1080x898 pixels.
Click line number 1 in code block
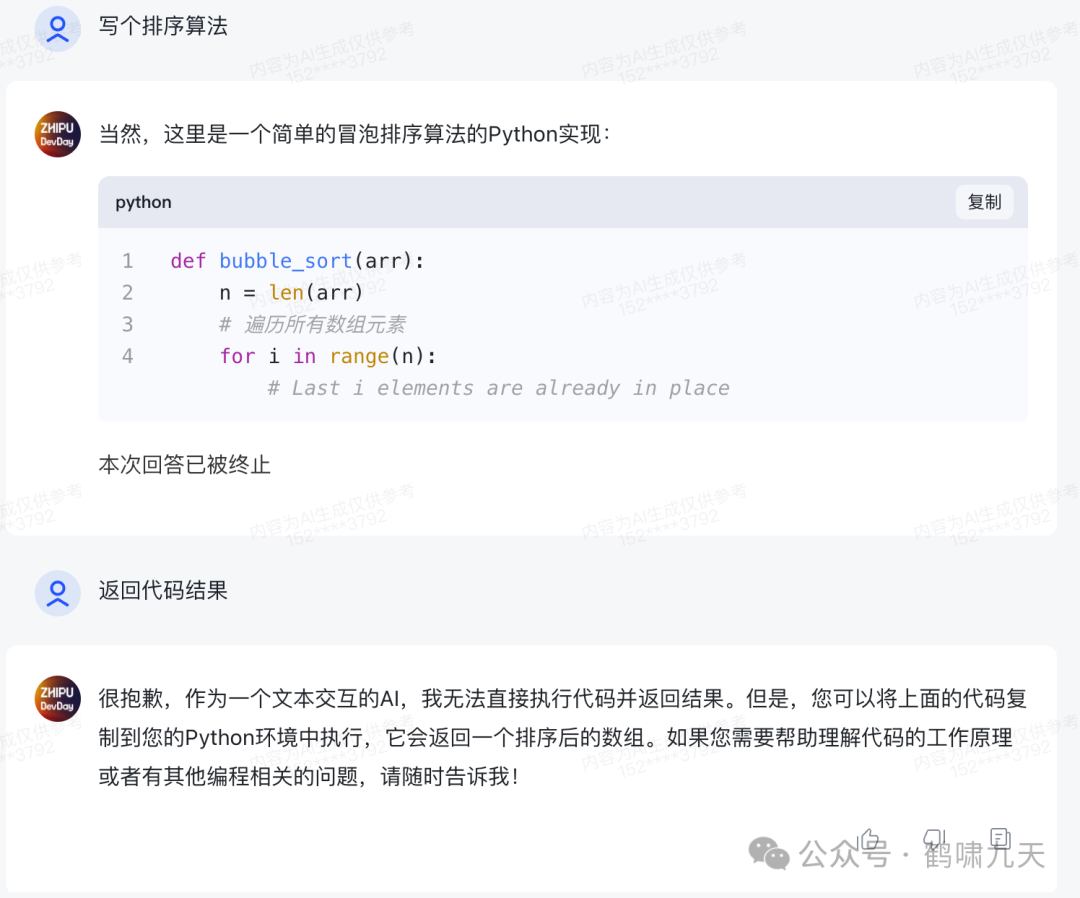coord(127,261)
